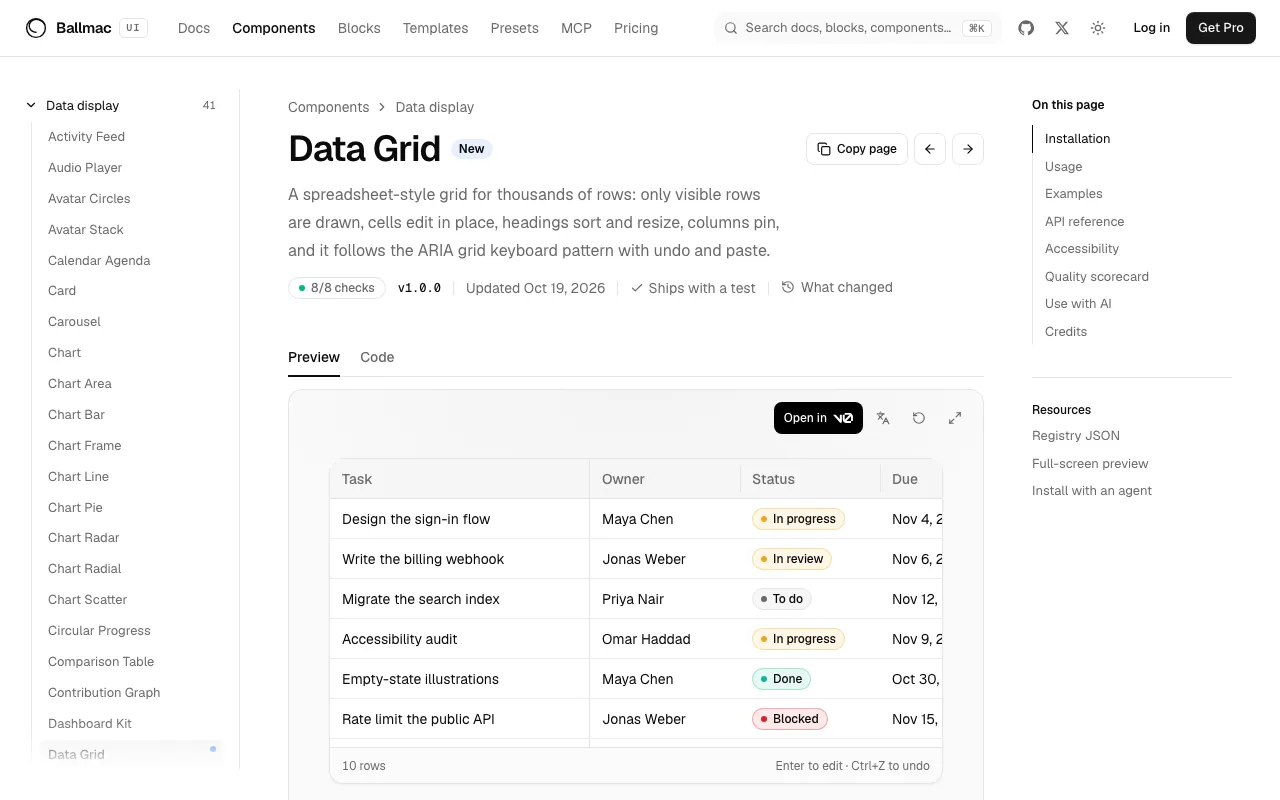Open the Registry JSON resource link

pyautogui.click(x=1076, y=435)
